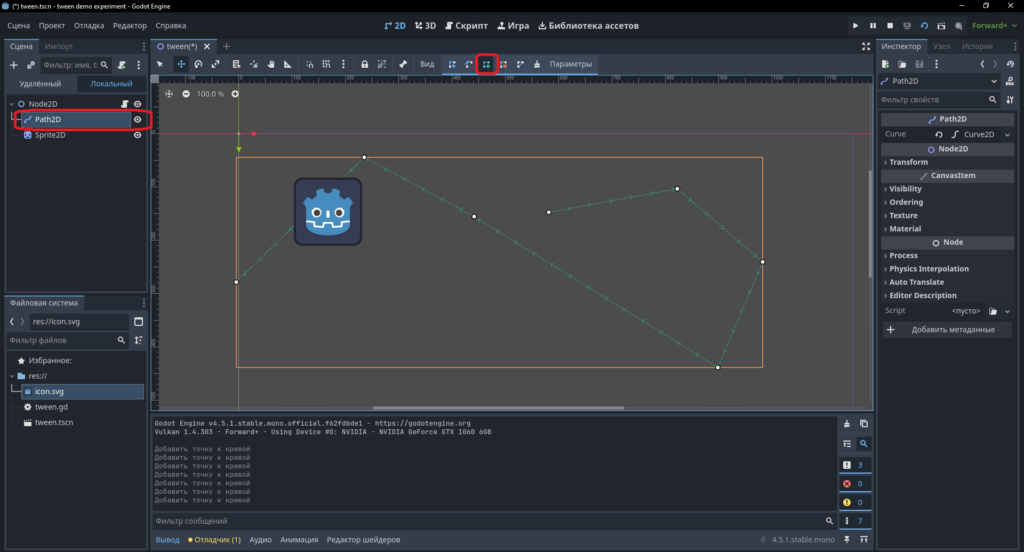Select the Ruler mode tool

pyautogui.click(x=287, y=64)
